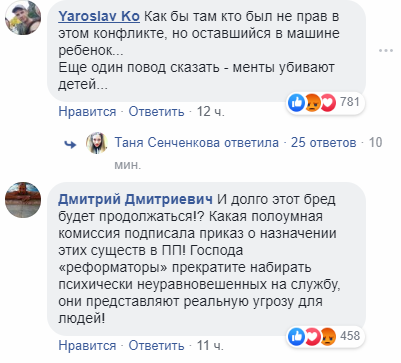
Task: Click angry reaction icon on Дмитрий's comment
Action: tap(327, 336)
